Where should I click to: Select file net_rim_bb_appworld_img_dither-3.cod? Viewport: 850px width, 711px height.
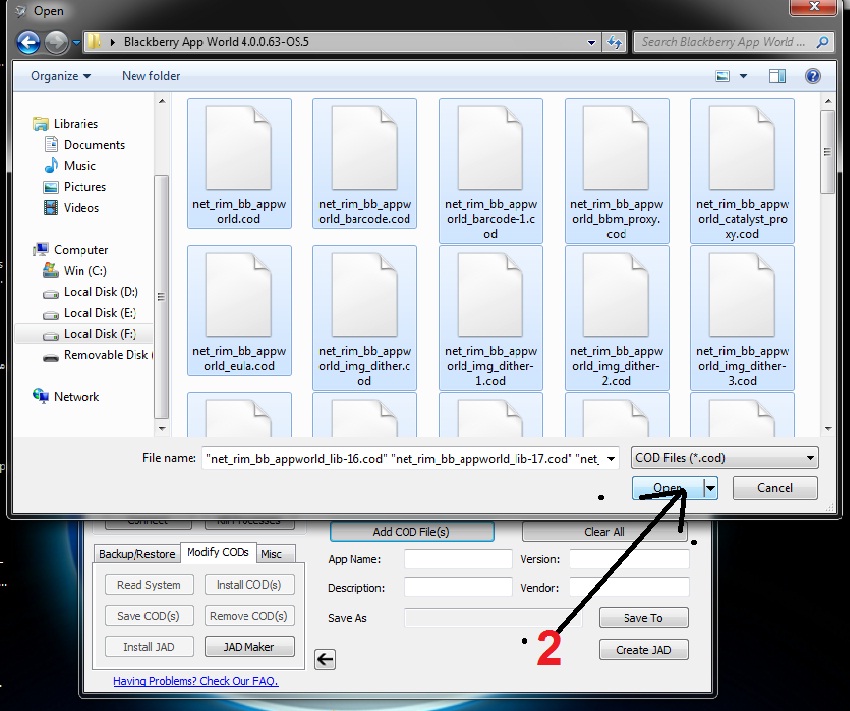(x=742, y=318)
